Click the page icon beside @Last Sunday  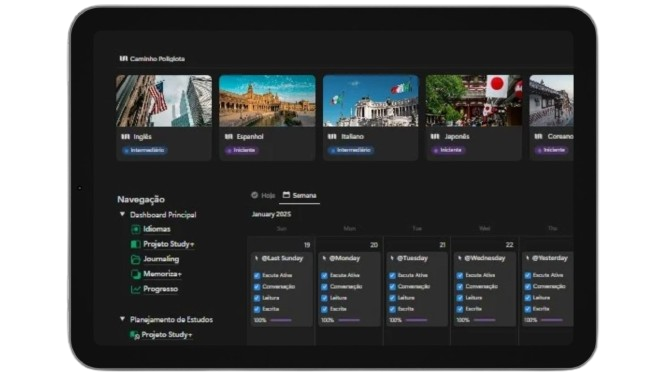(x=257, y=258)
